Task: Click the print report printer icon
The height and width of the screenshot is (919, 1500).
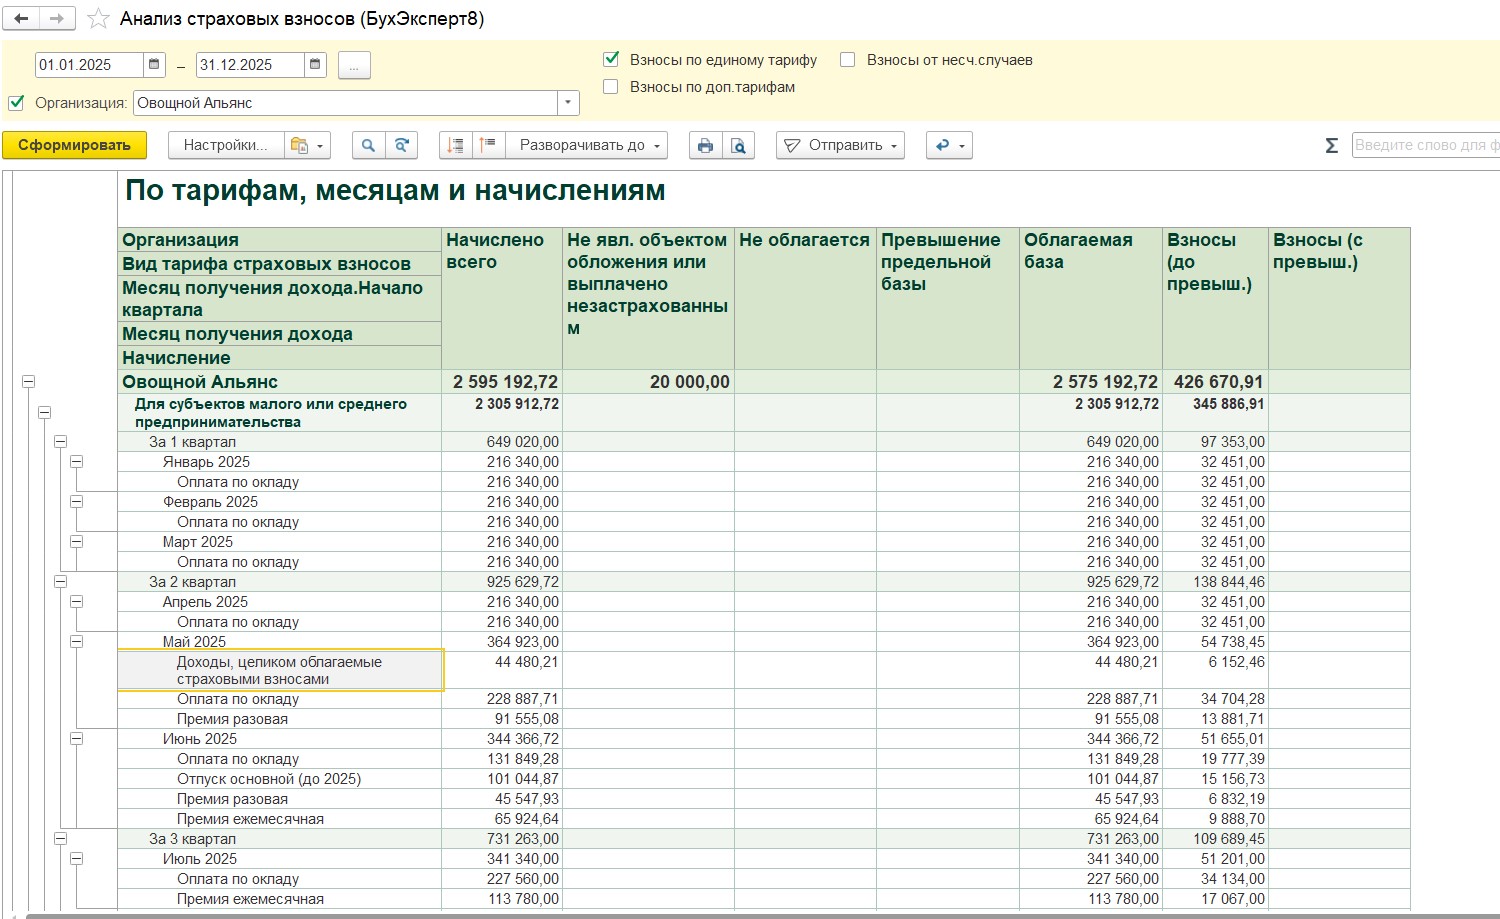Action: click(x=705, y=145)
